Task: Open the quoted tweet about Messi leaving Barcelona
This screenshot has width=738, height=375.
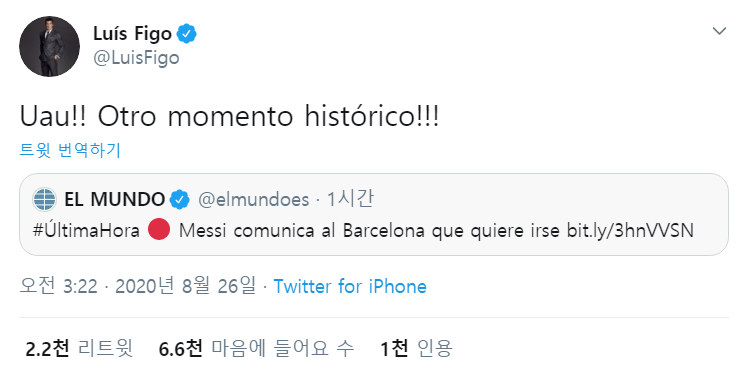Action: (x=374, y=215)
